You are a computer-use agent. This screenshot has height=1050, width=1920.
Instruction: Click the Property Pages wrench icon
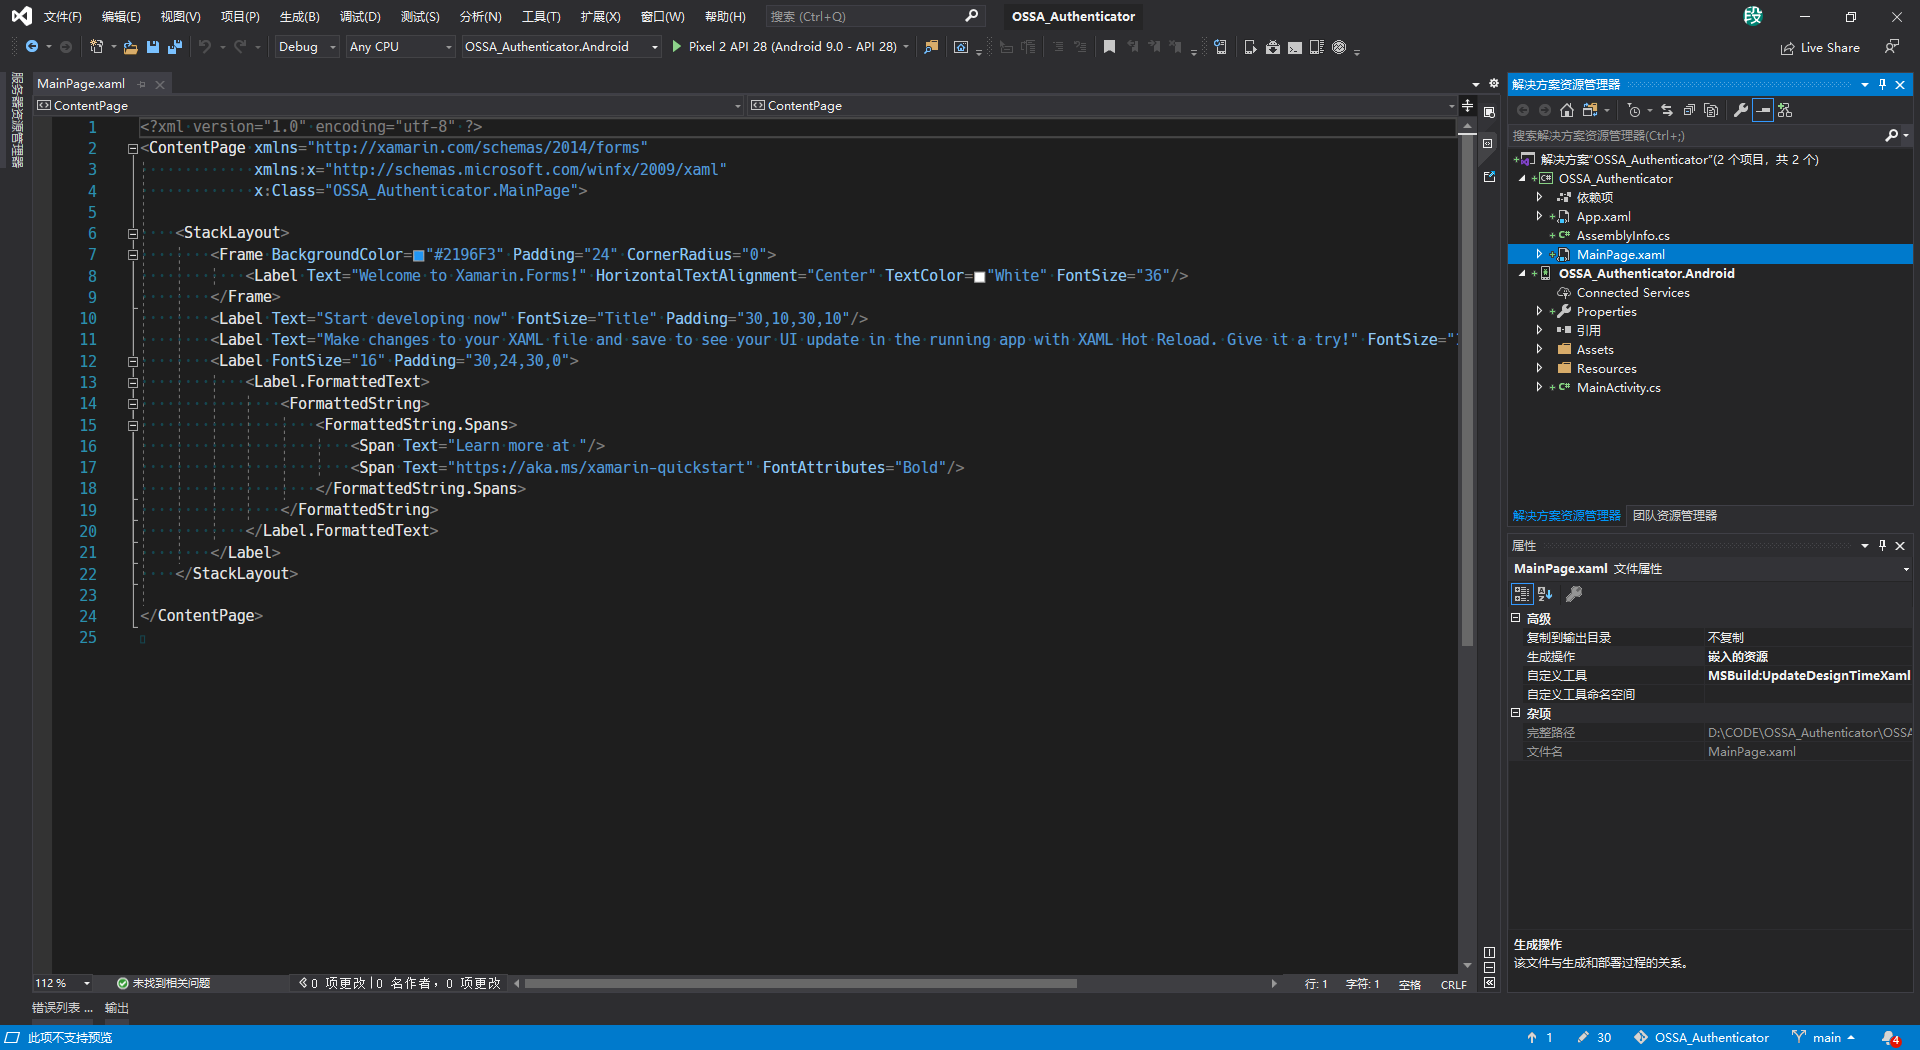(1574, 594)
